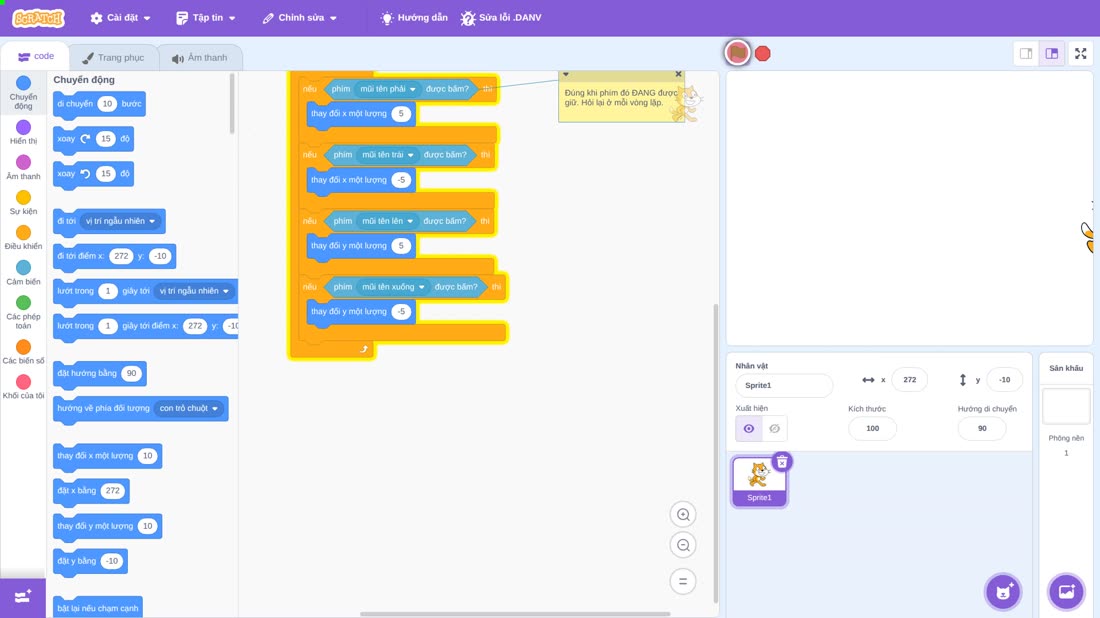The height and width of the screenshot is (618, 1100).
Task: Zoom out the code workspace
Action: [x=683, y=546]
